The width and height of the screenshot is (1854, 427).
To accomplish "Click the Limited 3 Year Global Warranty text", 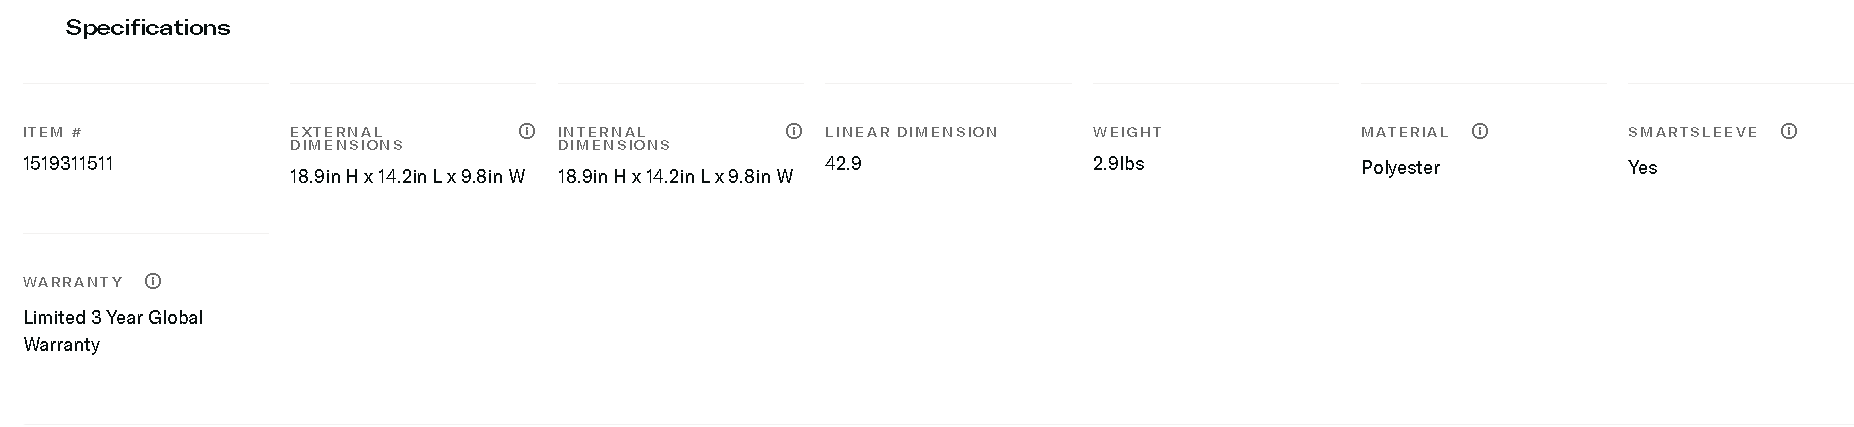I will point(113,330).
